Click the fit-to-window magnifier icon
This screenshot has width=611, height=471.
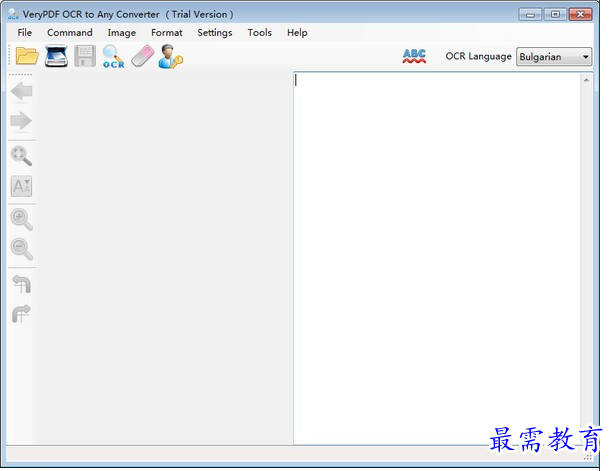click(21, 155)
